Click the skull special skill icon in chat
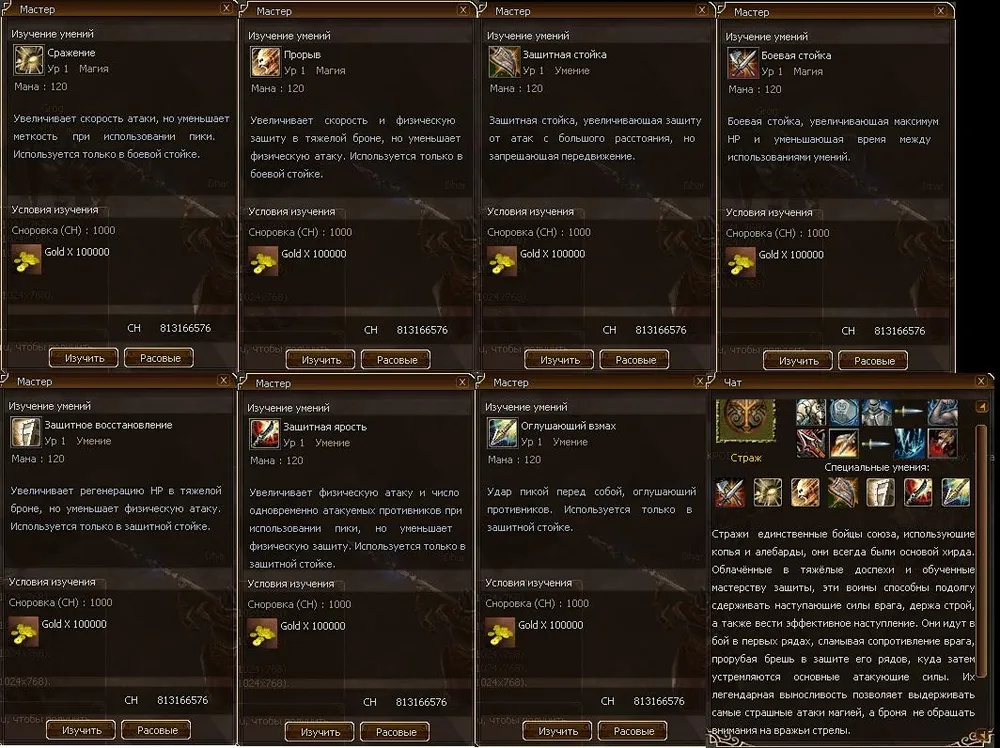1000x748 pixels. coord(805,492)
